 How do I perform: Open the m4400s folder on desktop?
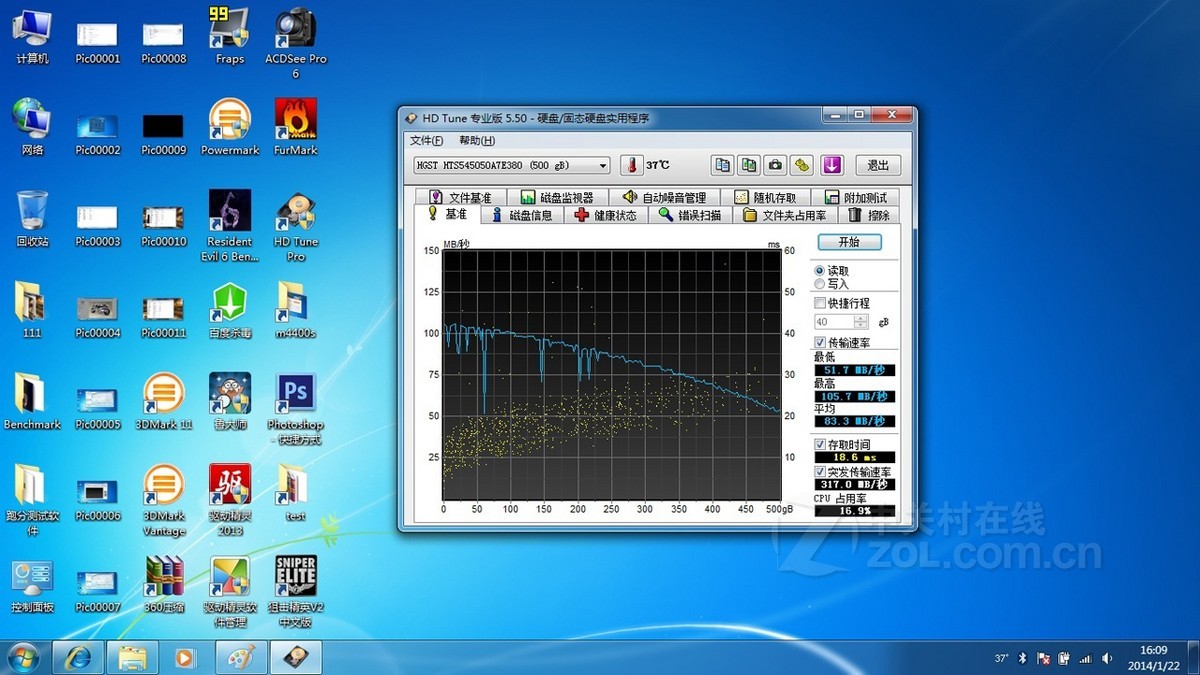[295, 310]
